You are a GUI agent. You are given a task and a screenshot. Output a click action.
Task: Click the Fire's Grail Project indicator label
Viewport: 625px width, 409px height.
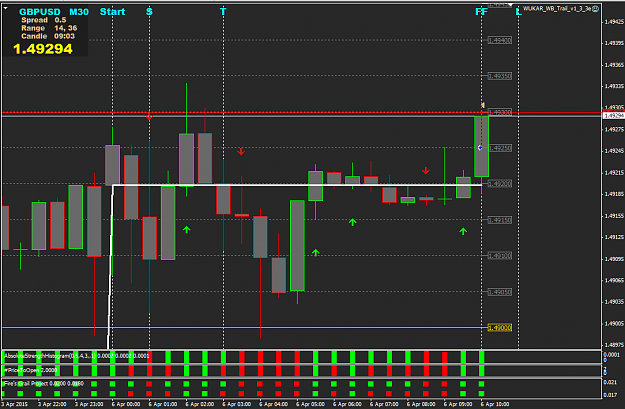(44, 383)
